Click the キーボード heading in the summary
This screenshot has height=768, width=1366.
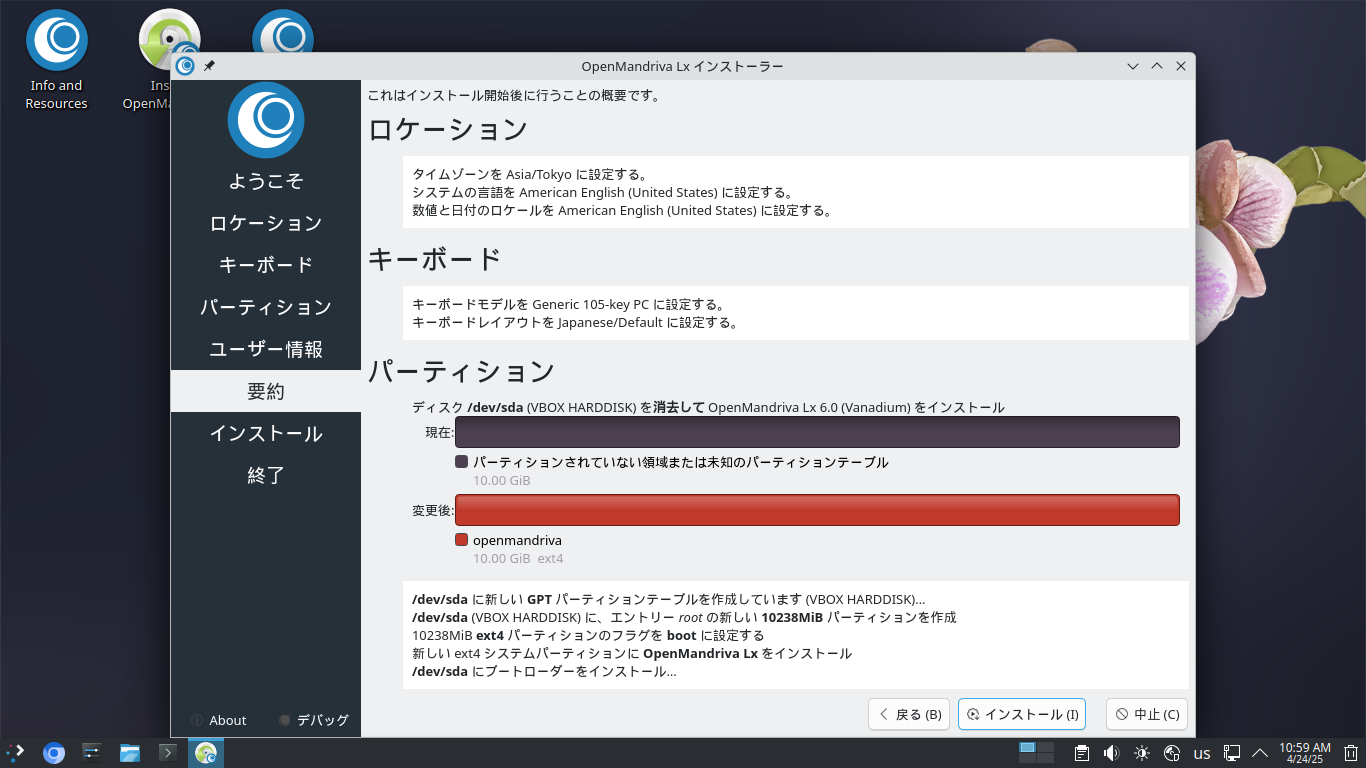point(435,259)
